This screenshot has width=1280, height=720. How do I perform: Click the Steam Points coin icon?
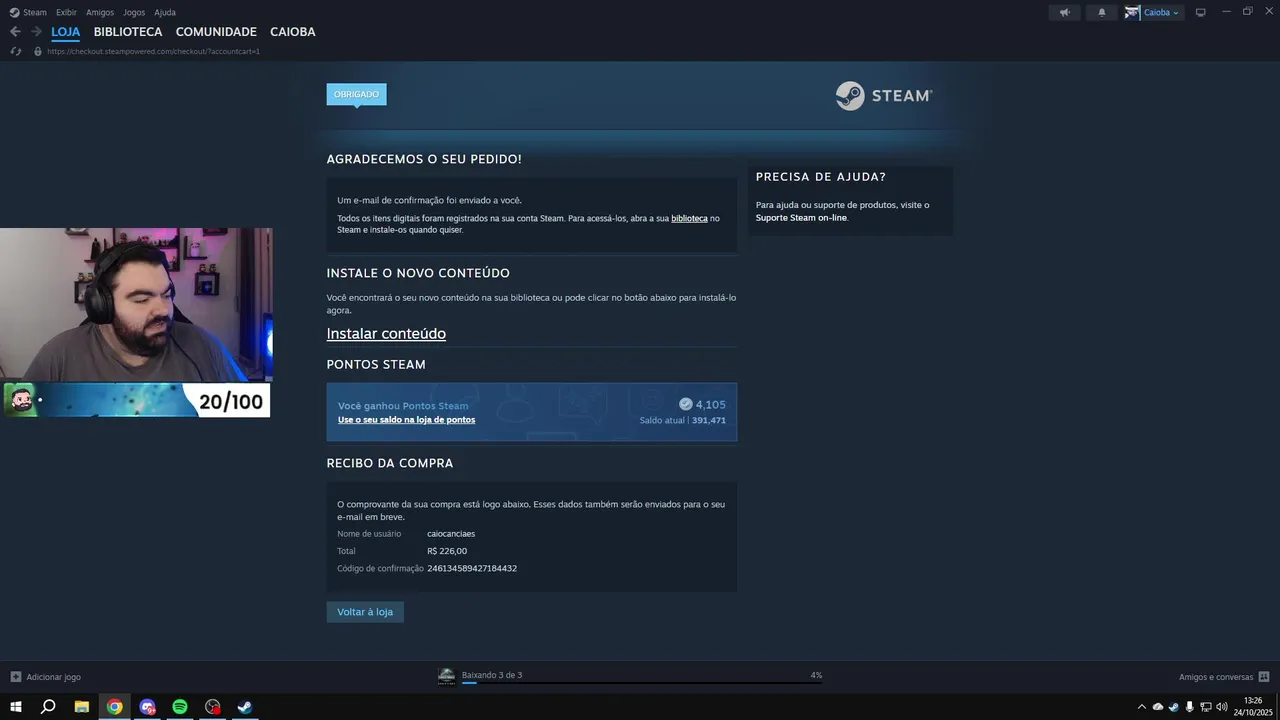click(x=685, y=404)
